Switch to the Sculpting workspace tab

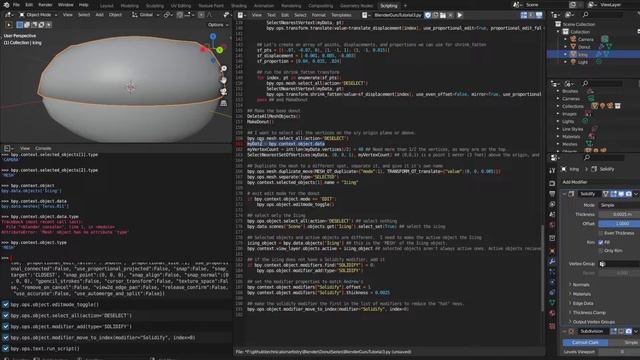[x=155, y=6]
